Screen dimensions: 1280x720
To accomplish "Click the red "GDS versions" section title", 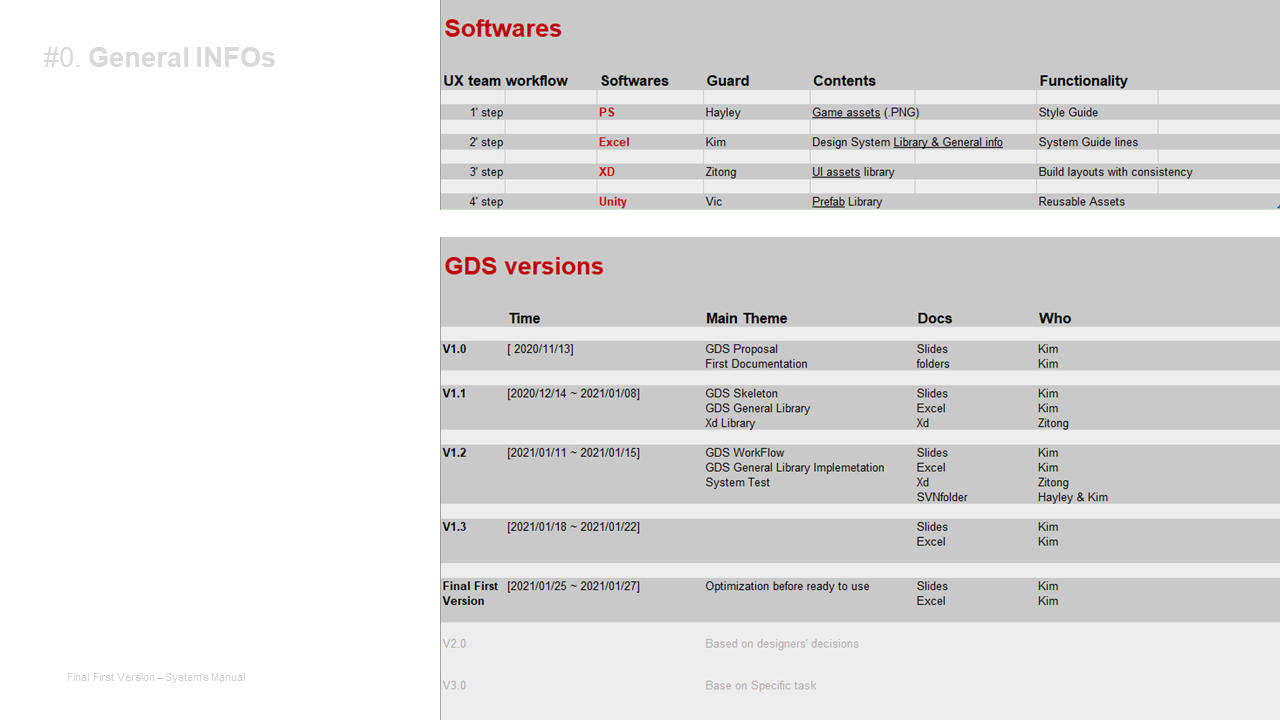I will point(524,266).
